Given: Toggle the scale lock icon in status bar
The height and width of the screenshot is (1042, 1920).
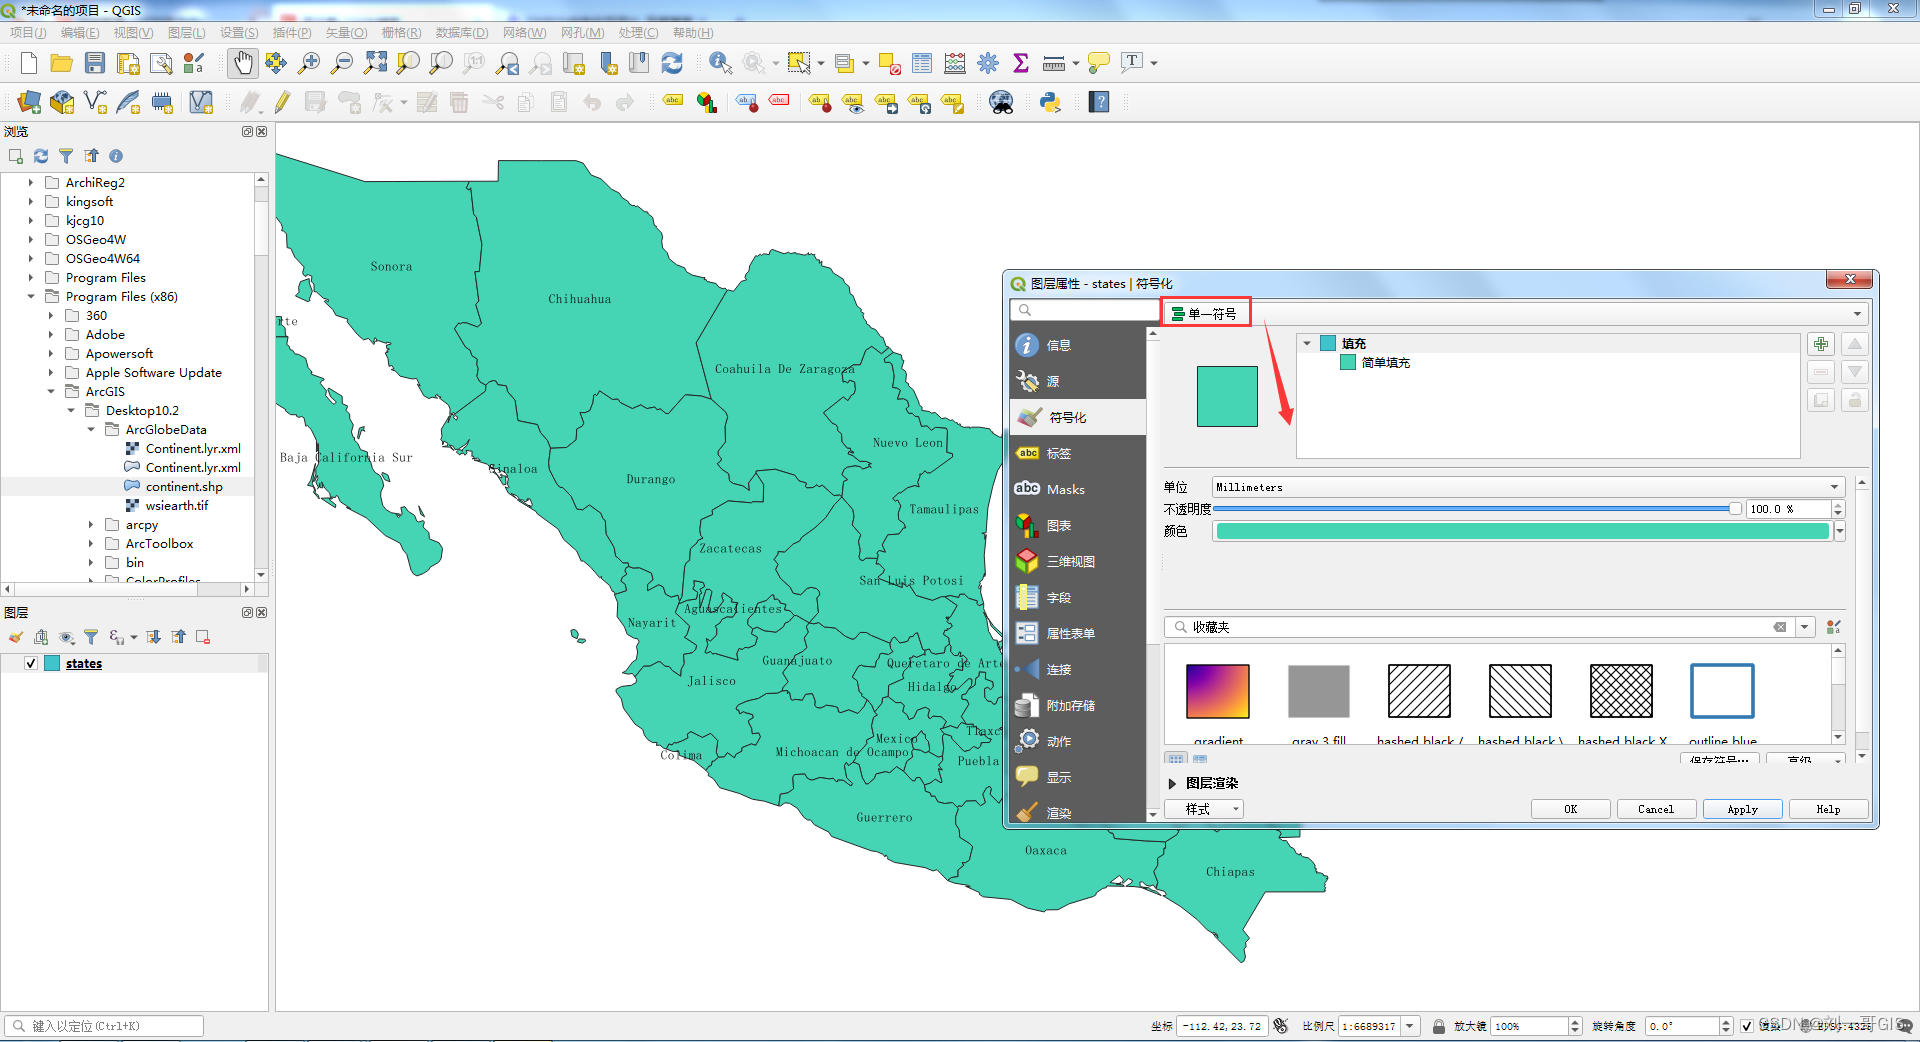Looking at the screenshot, I should click(1438, 1026).
